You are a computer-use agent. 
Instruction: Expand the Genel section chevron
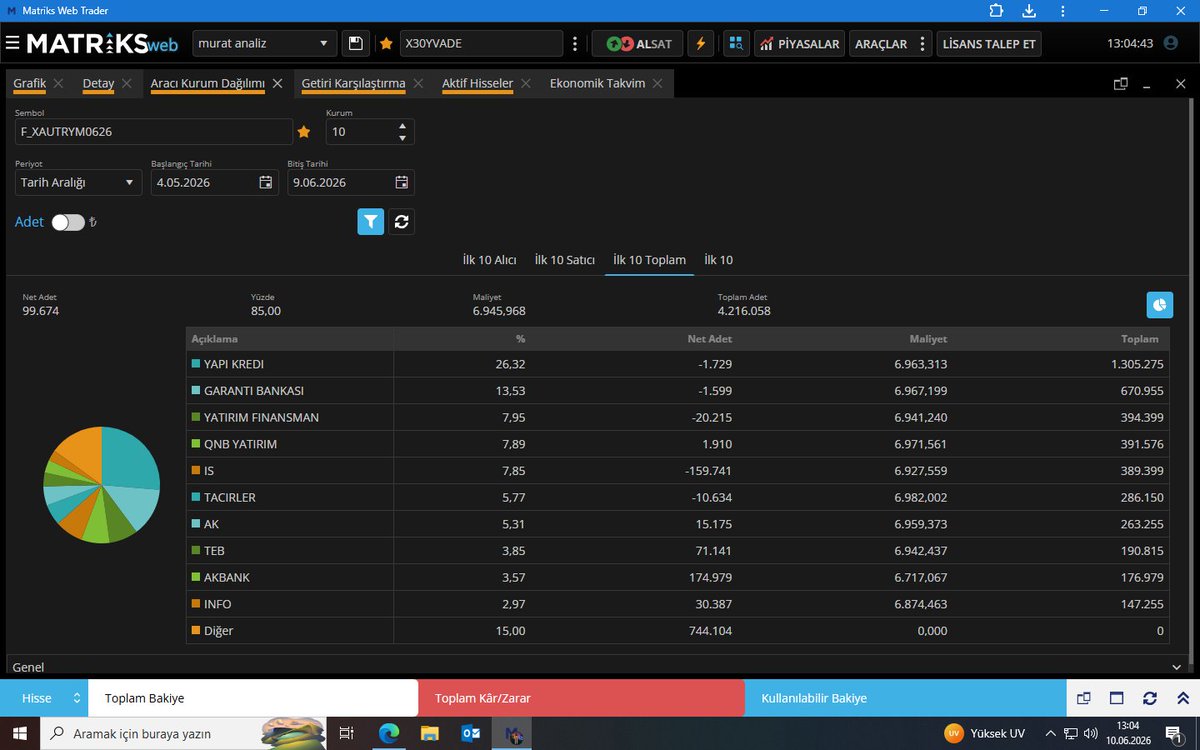[1176, 667]
